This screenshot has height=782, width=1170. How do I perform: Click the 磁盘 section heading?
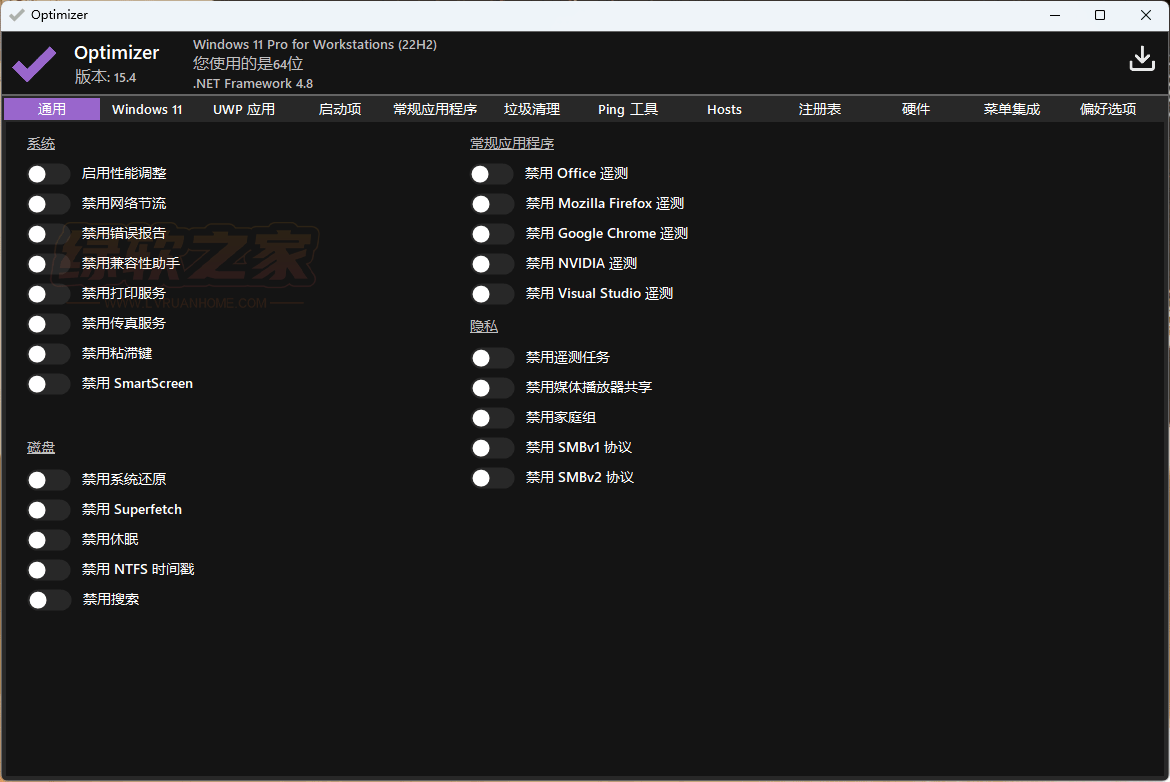(41, 447)
